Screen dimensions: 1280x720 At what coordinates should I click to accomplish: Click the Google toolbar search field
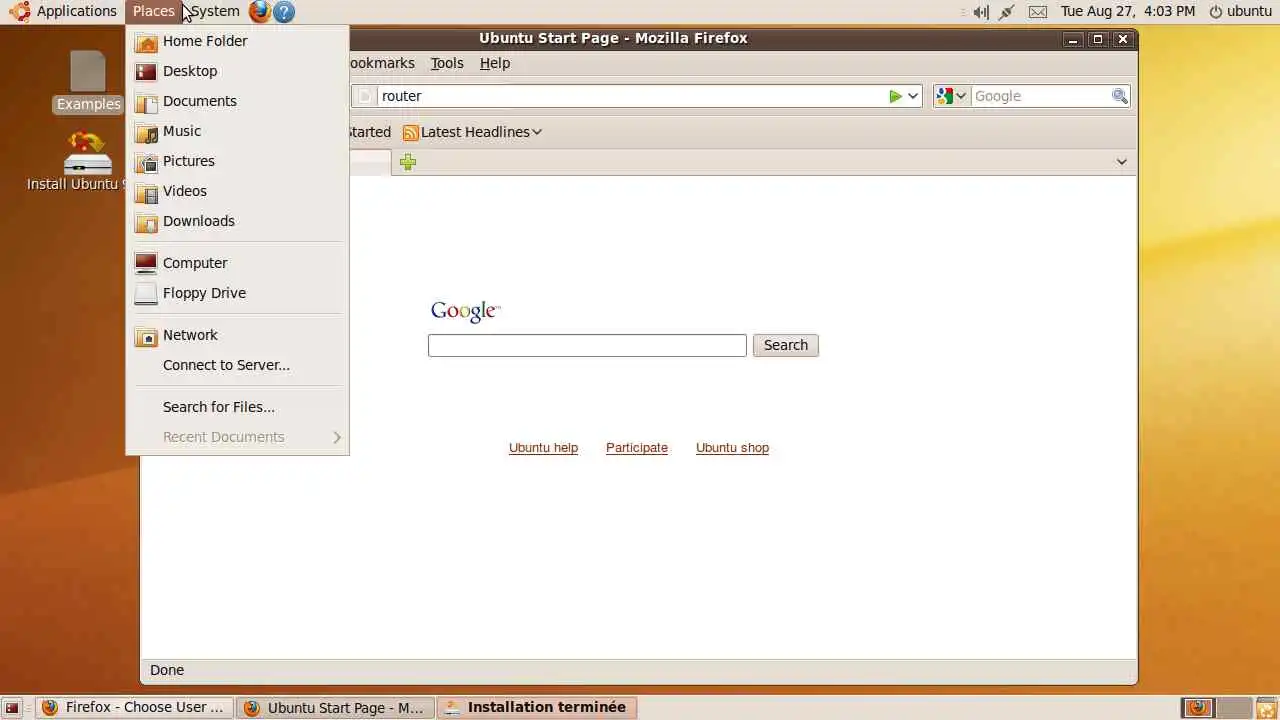pos(1040,96)
